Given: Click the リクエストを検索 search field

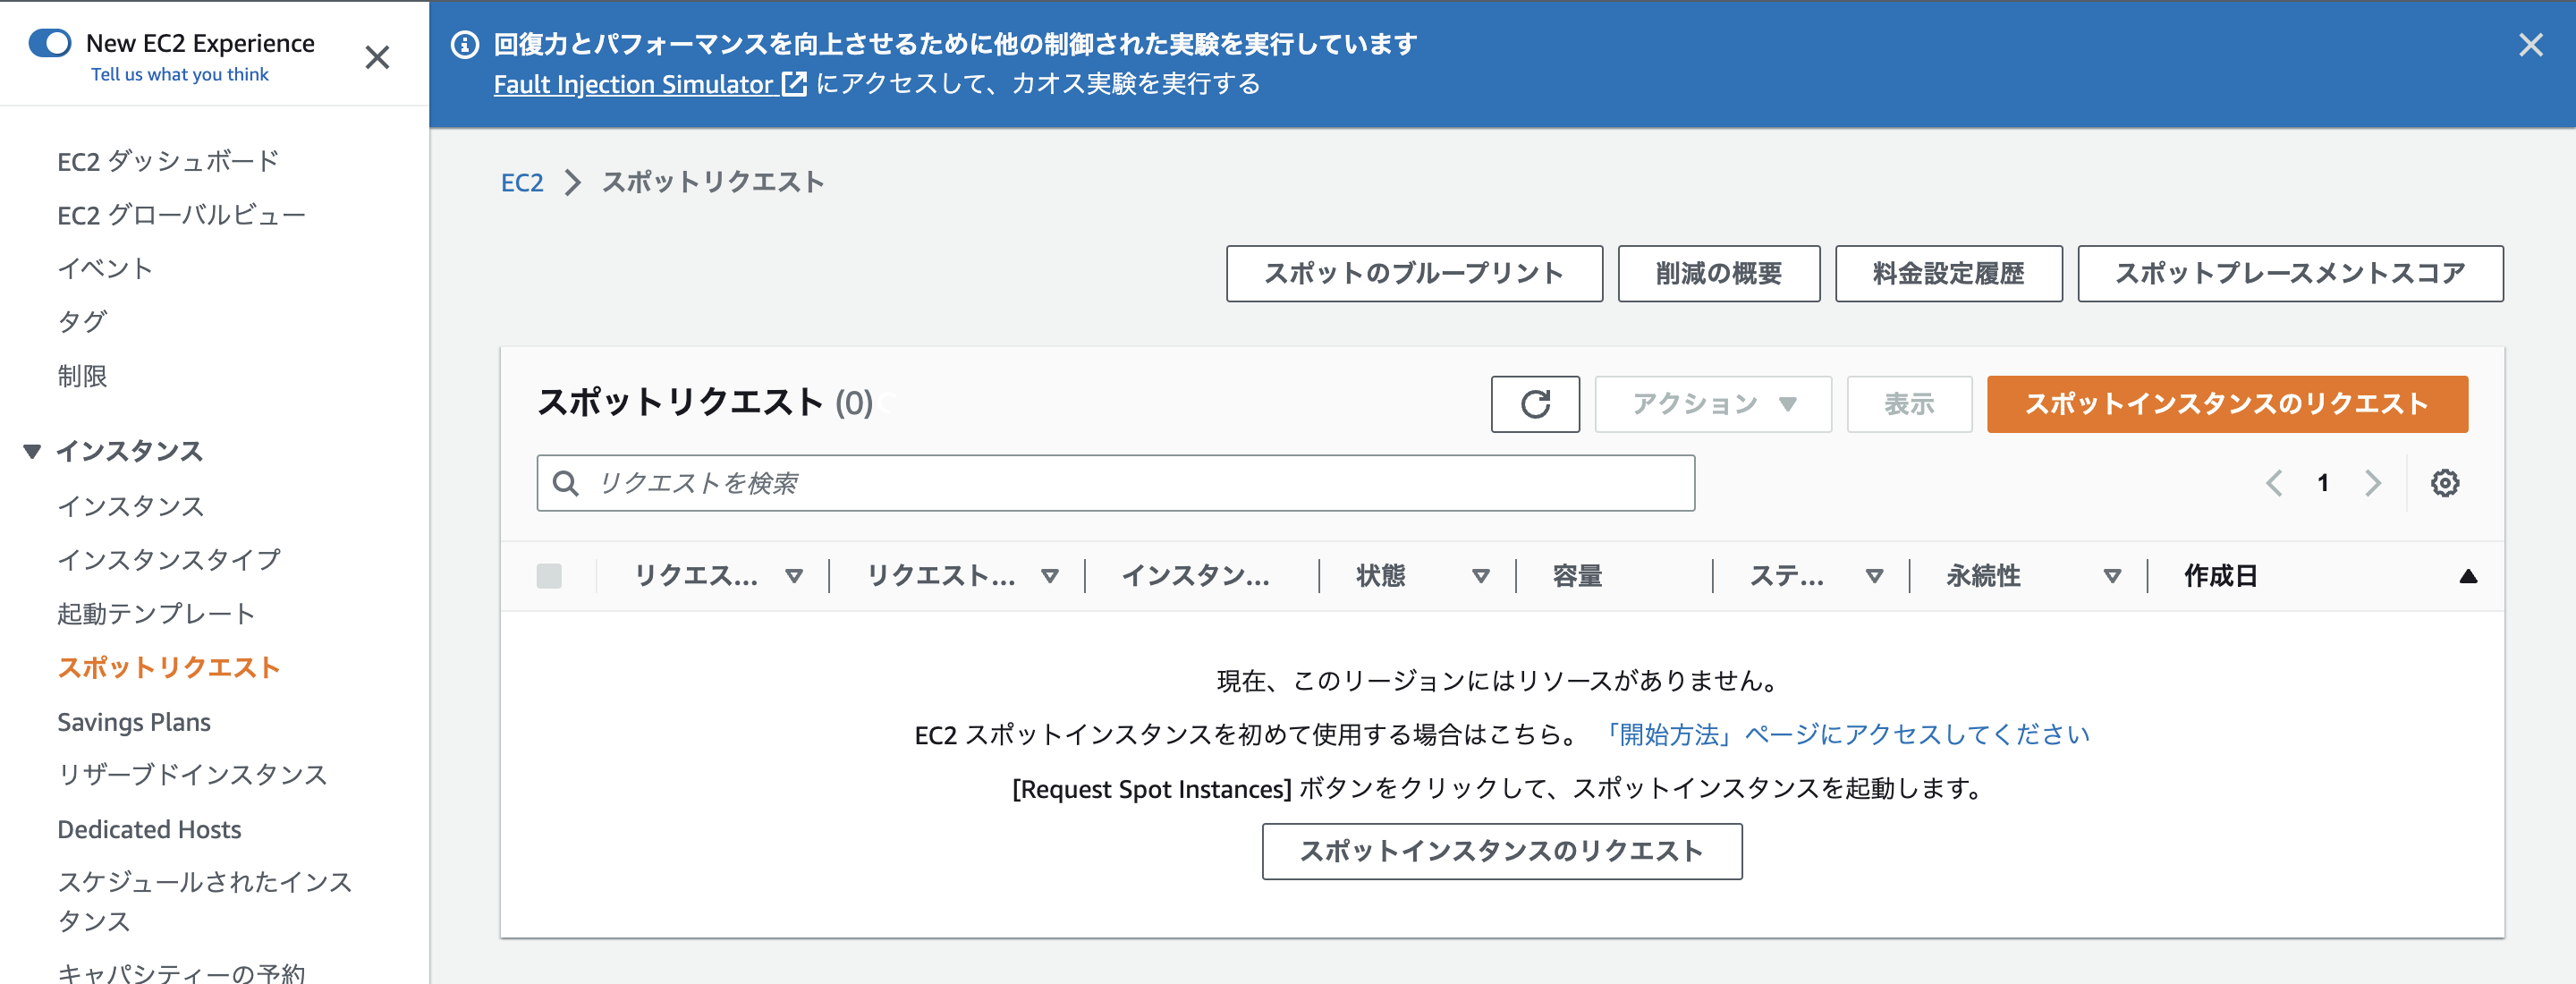Looking at the screenshot, I should click(x=1115, y=484).
